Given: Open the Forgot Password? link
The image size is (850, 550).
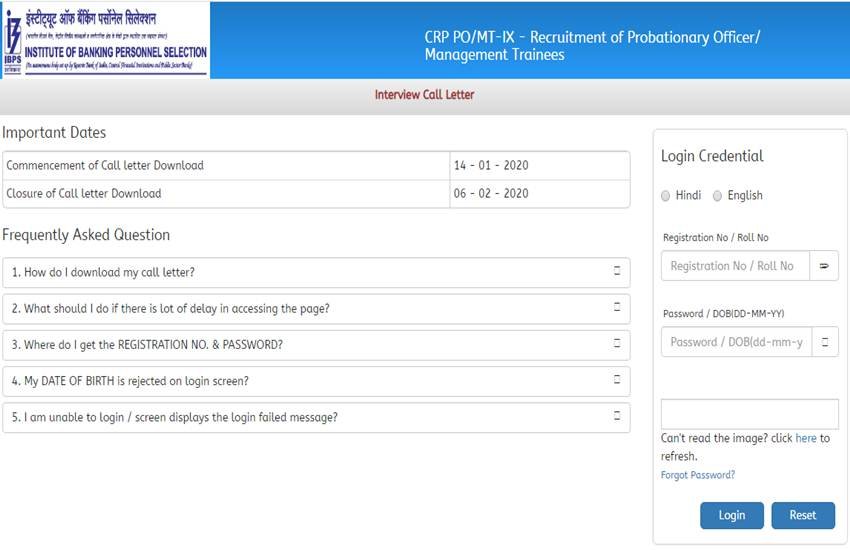Looking at the screenshot, I should coord(697,475).
